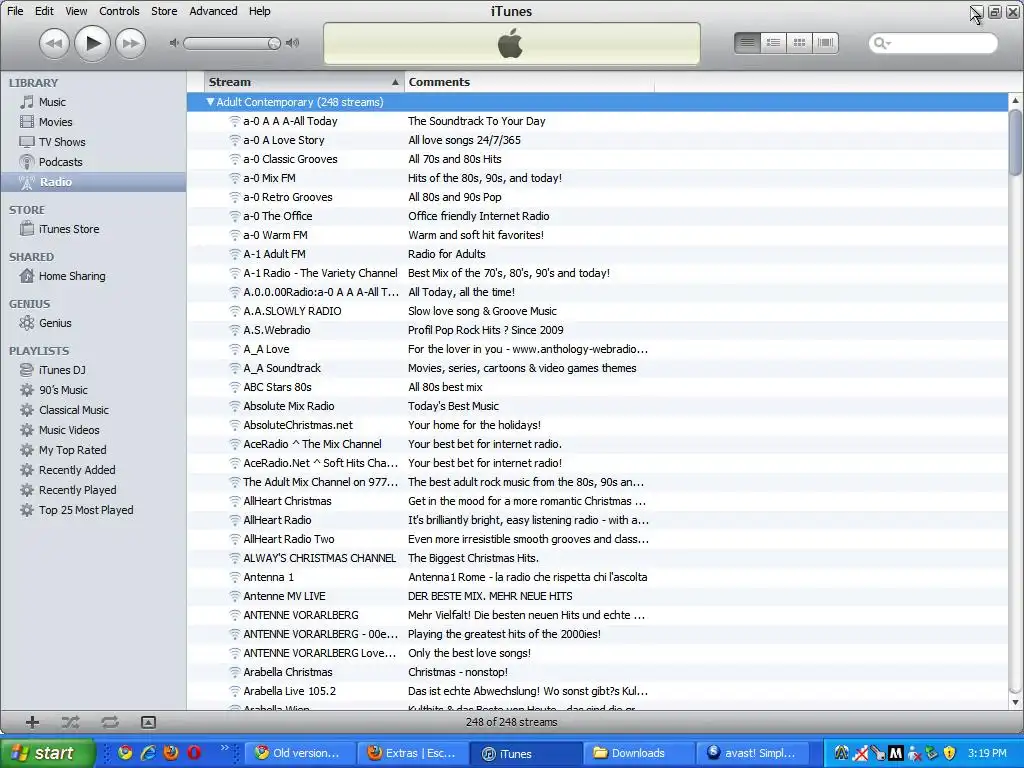
Task: Switch to the Downloads taskbar window
Action: point(637,753)
